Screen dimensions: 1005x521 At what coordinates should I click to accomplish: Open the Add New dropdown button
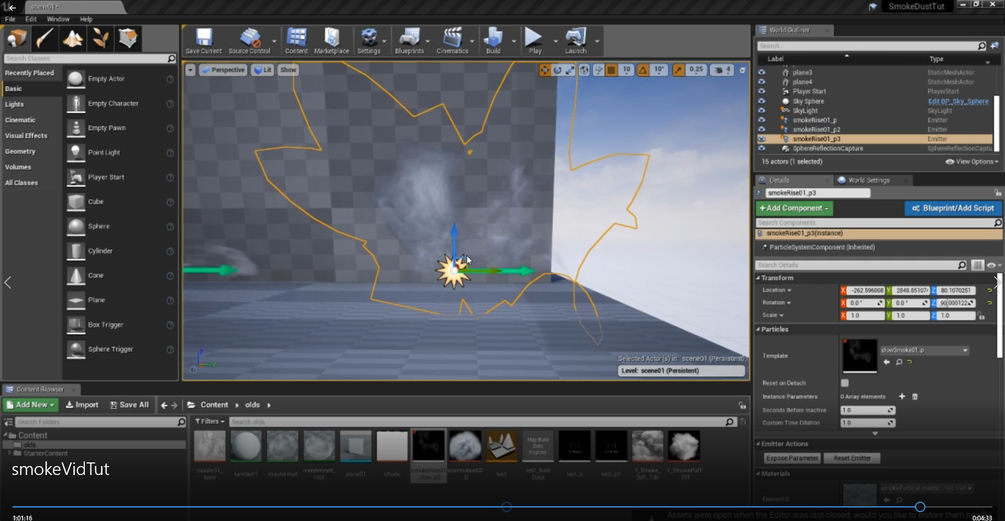point(31,405)
